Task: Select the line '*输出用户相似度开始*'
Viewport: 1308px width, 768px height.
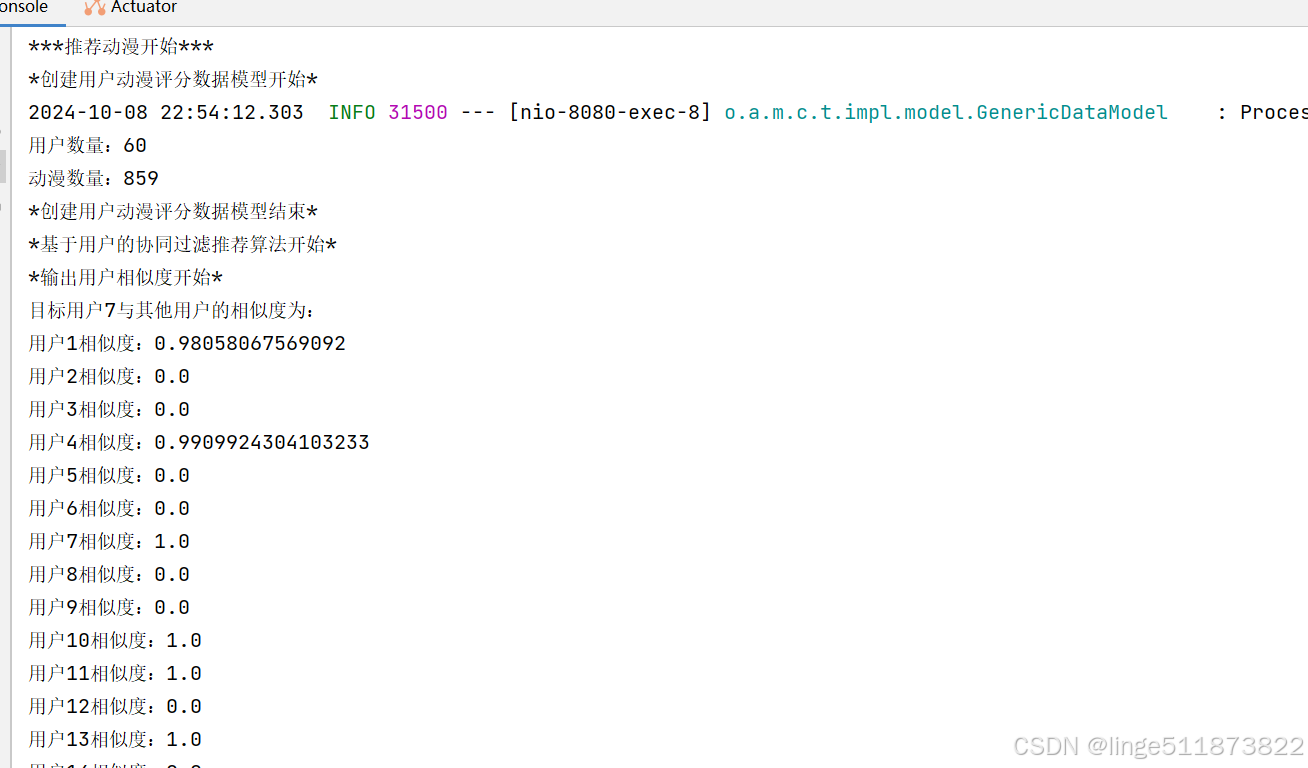Action: [126, 278]
